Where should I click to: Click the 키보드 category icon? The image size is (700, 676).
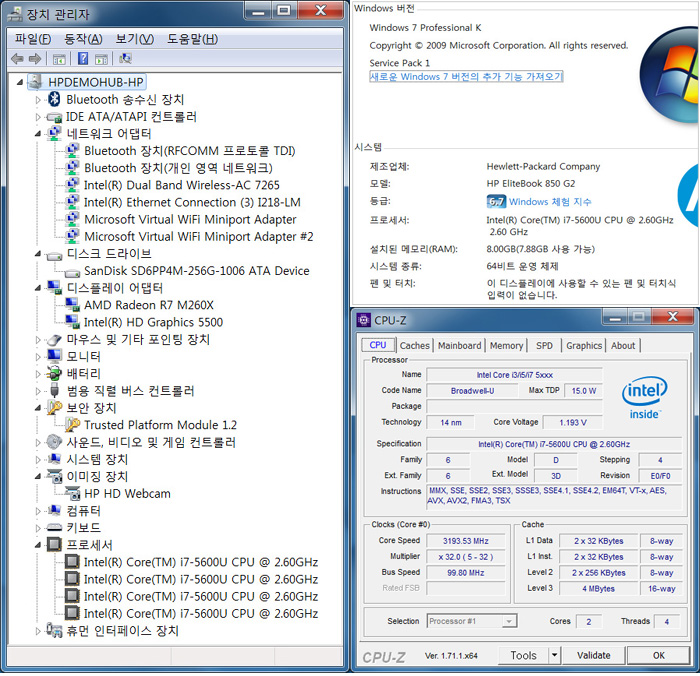pyautogui.click(x=54, y=527)
